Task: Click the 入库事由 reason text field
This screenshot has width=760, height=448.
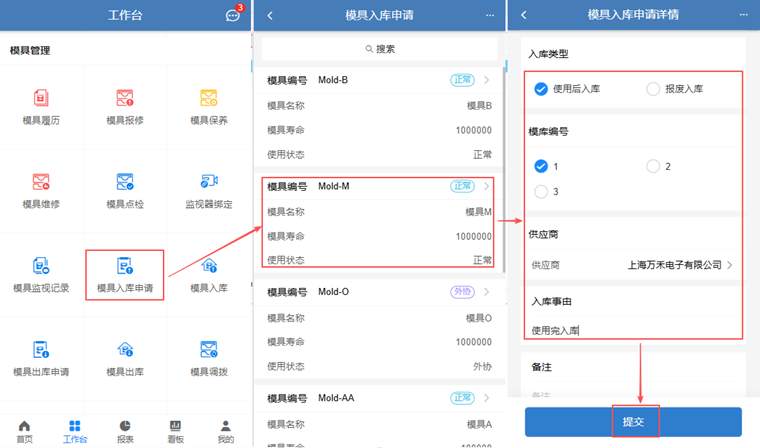Action: (x=632, y=330)
